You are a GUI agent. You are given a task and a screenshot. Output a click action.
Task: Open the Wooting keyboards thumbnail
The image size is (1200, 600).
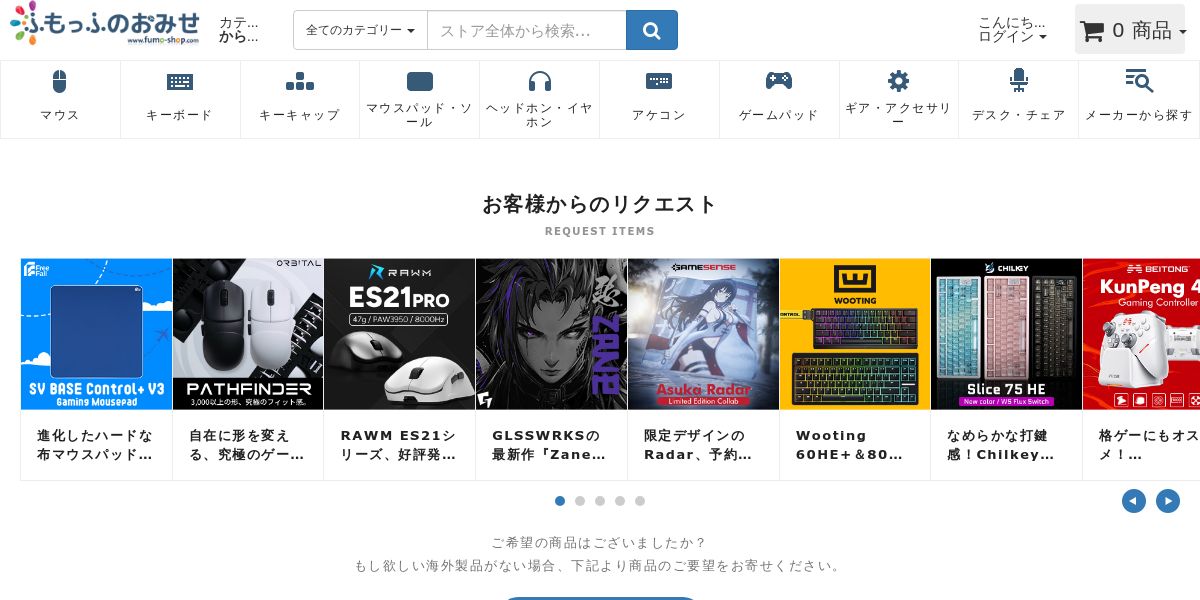(855, 334)
